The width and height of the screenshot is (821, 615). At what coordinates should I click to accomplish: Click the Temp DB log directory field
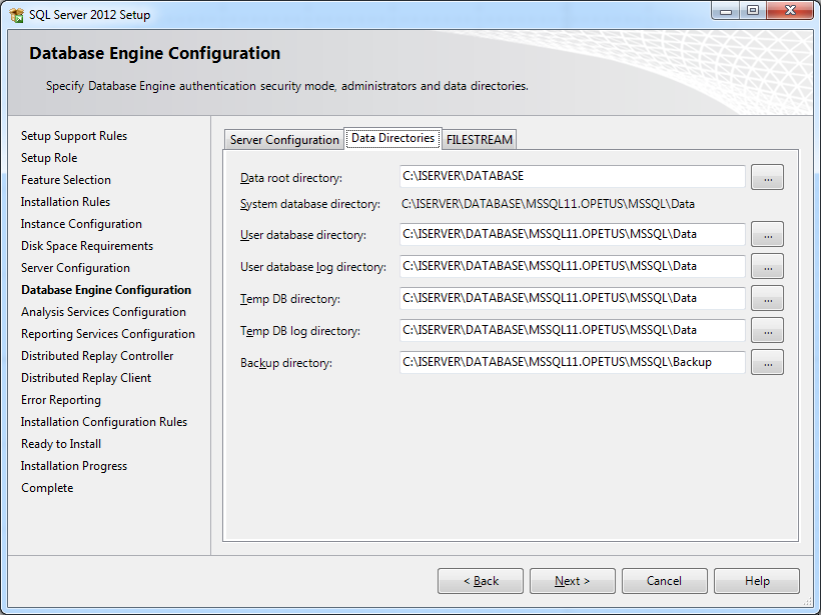572,330
